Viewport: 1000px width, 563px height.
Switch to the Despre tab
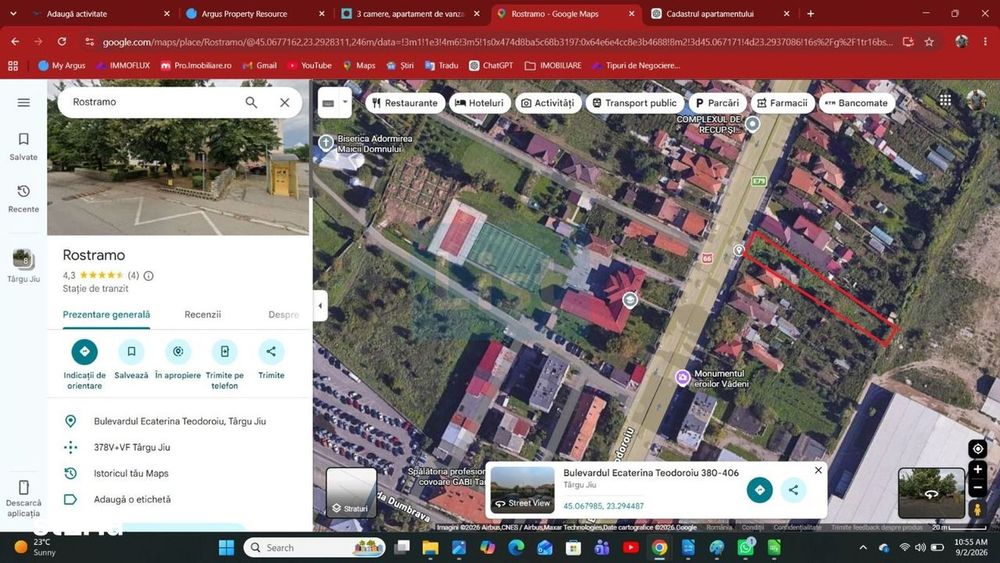click(x=284, y=314)
